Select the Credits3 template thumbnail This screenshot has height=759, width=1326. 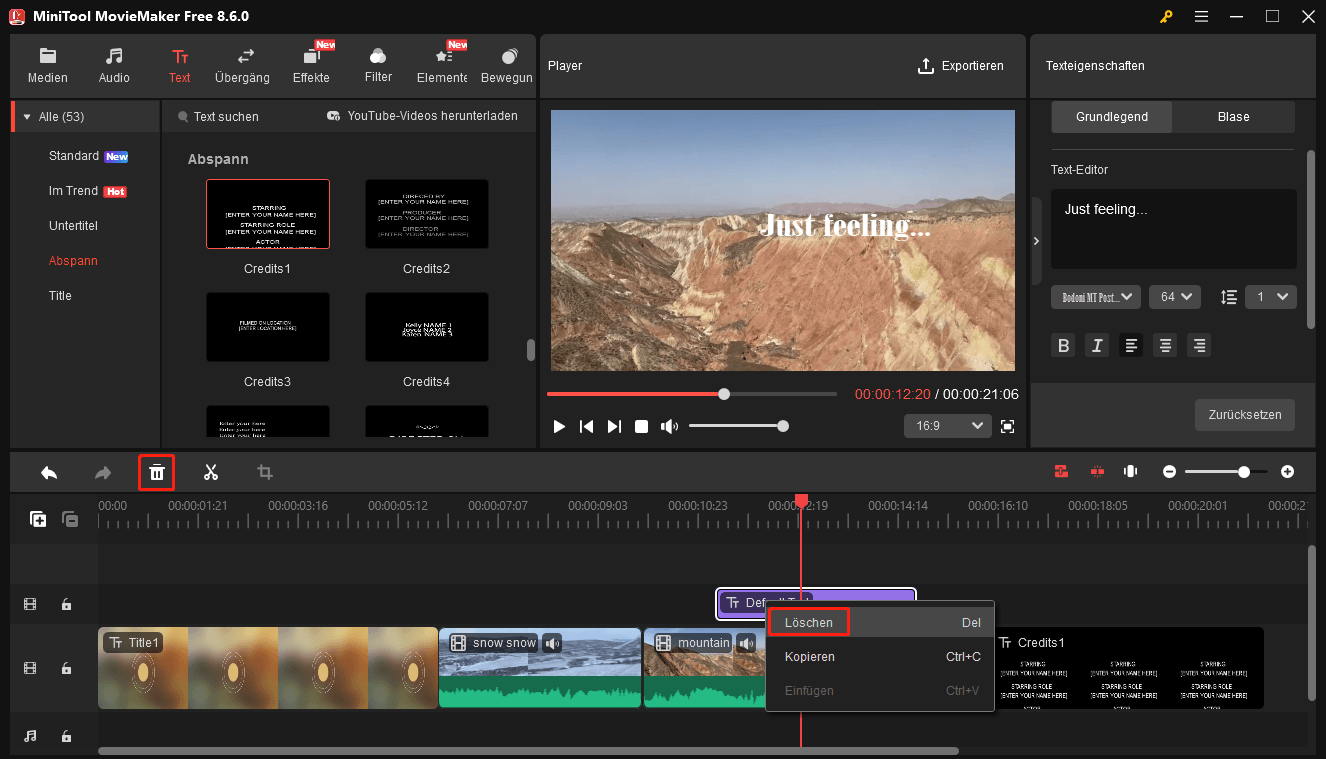click(x=267, y=327)
